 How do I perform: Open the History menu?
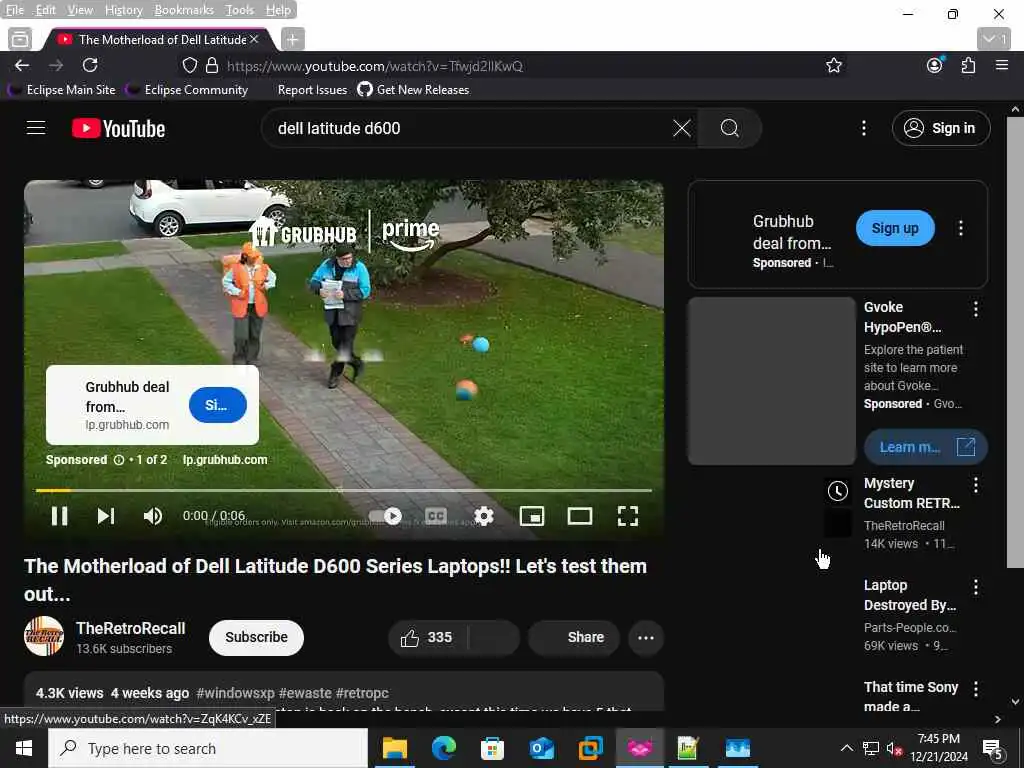pos(123,10)
